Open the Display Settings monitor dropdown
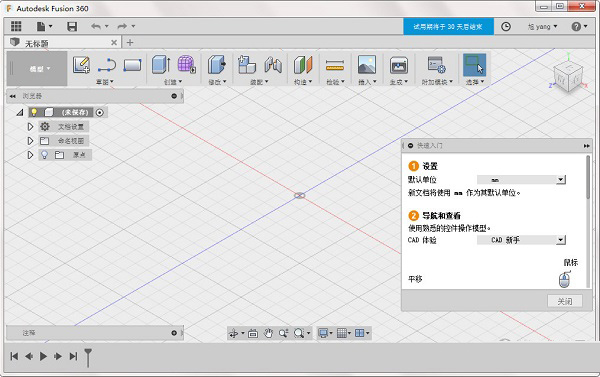 coord(326,333)
